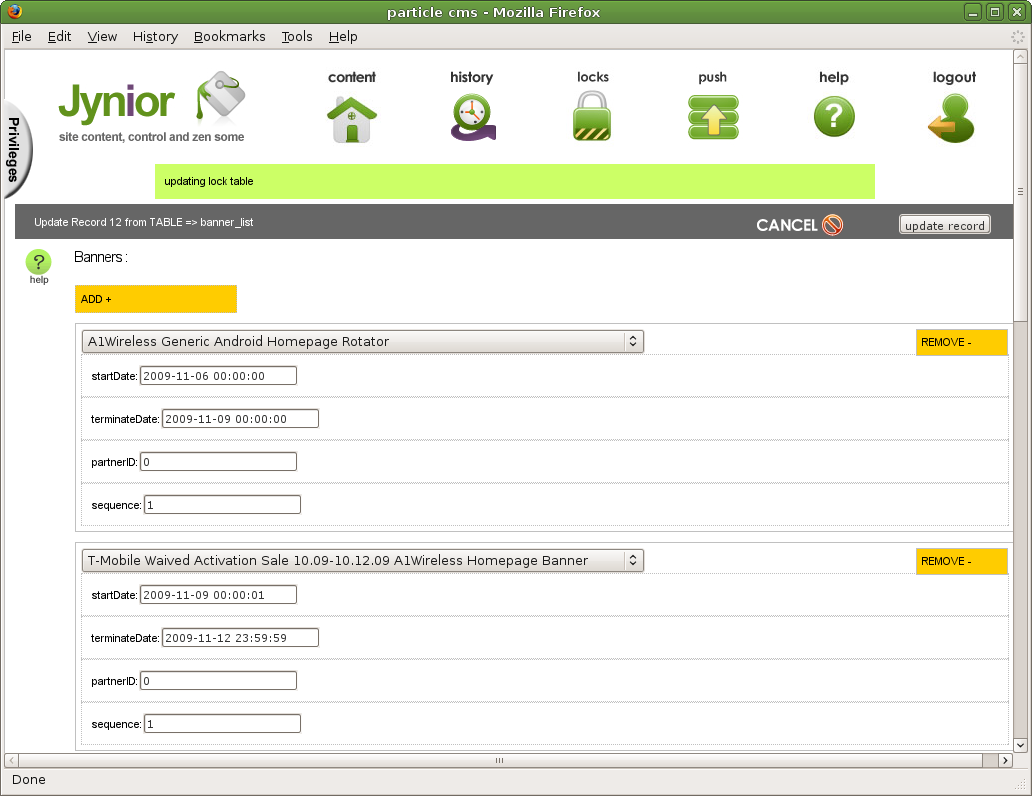
Task: Remove the A1Wireless Generic Android banner entry
Action: pos(961,342)
